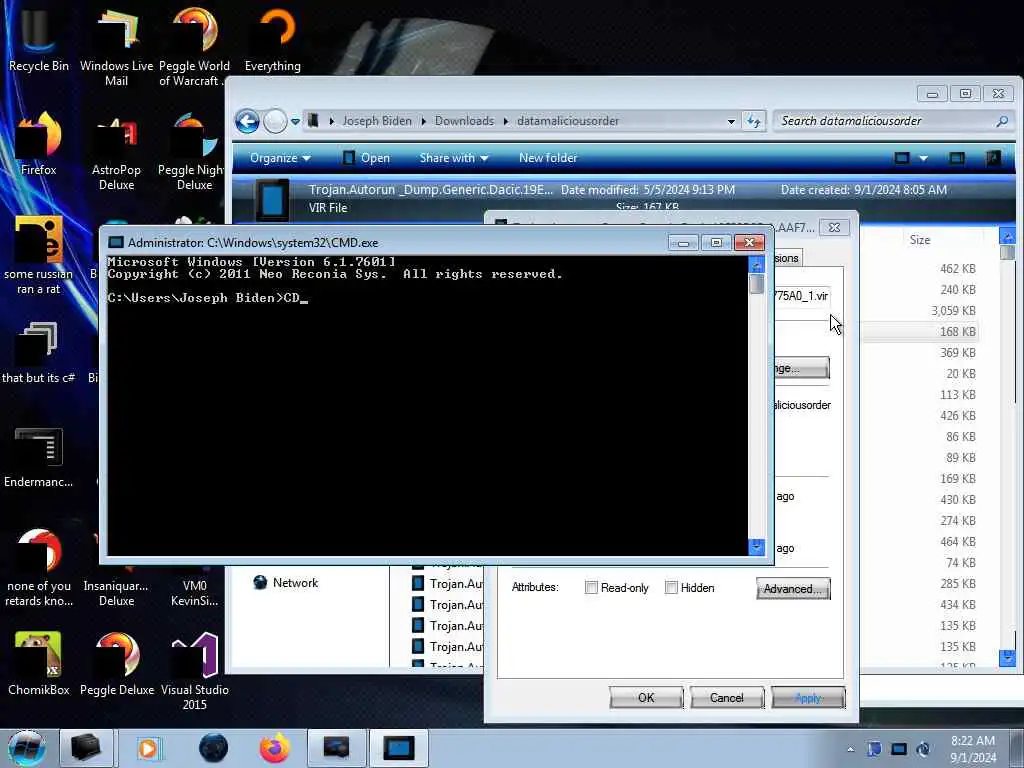Viewport: 1024px width, 768px height.
Task: Open Advanced attributes button
Action: (793, 588)
